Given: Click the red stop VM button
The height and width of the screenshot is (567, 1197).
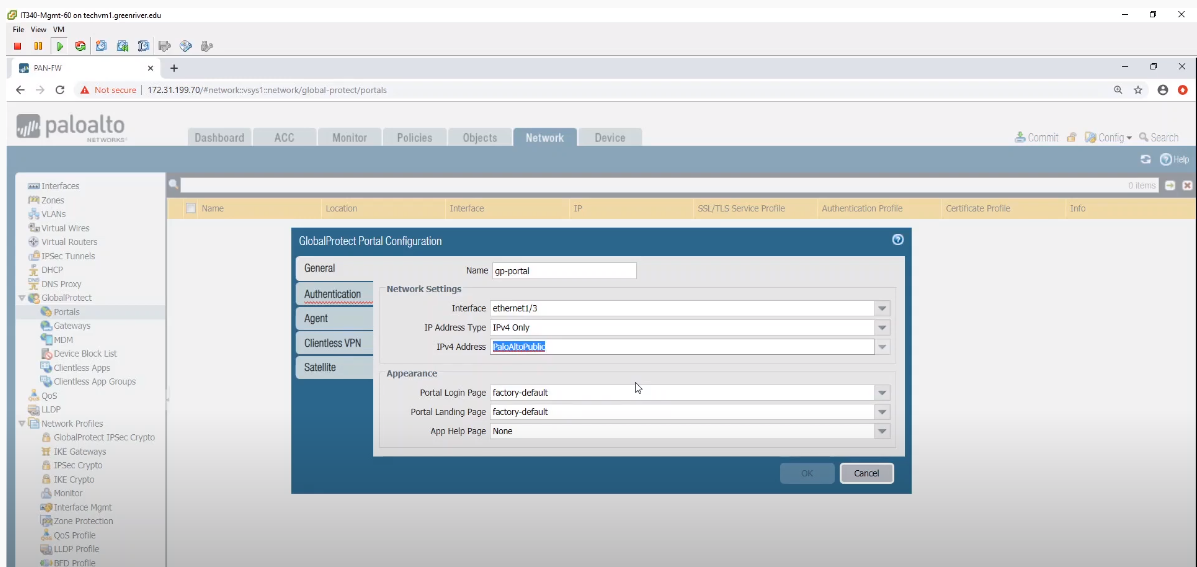Looking at the screenshot, I should 18,47.
